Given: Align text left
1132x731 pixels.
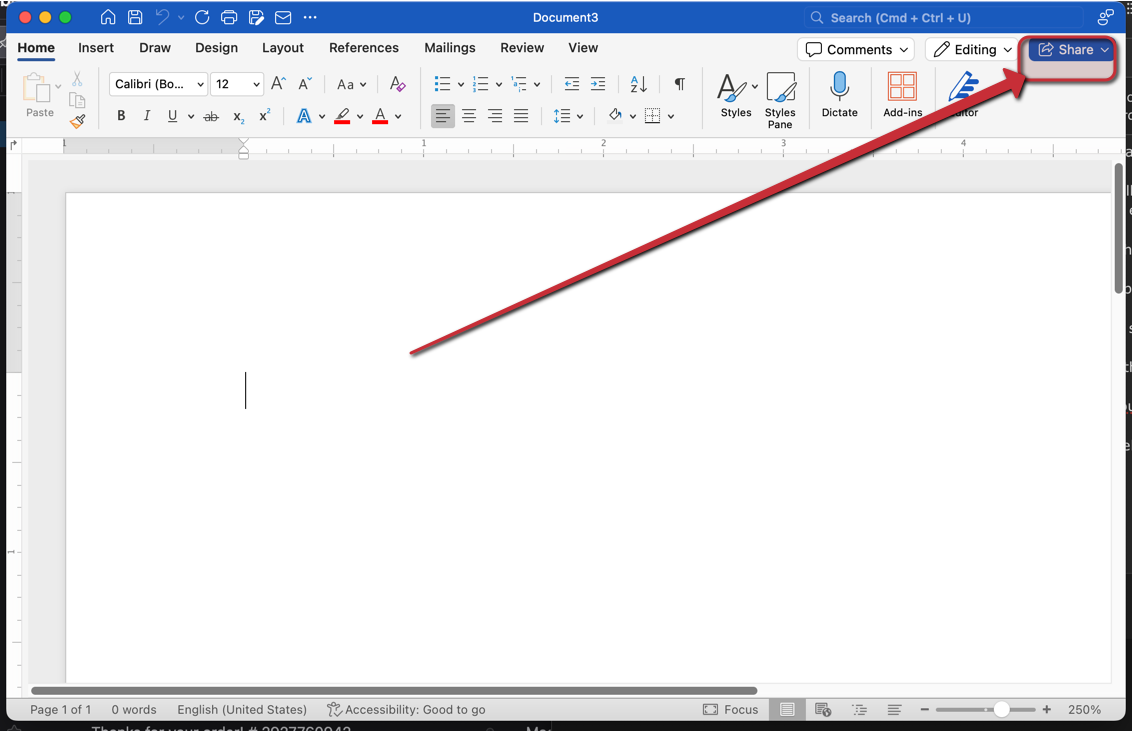Looking at the screenshot, I should [x=443, y=115].
